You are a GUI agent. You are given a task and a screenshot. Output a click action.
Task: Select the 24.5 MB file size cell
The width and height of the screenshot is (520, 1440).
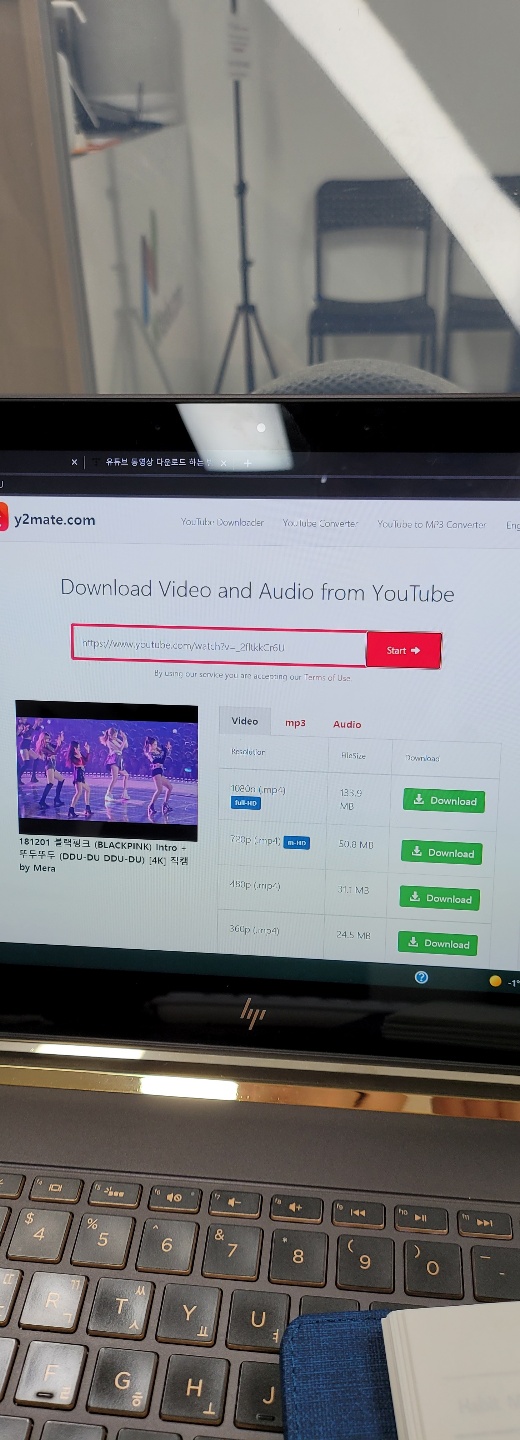pos(354,935)
